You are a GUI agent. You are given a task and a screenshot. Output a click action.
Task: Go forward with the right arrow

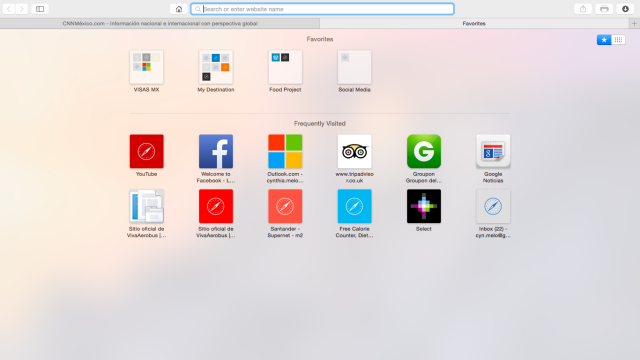point(22,9)
